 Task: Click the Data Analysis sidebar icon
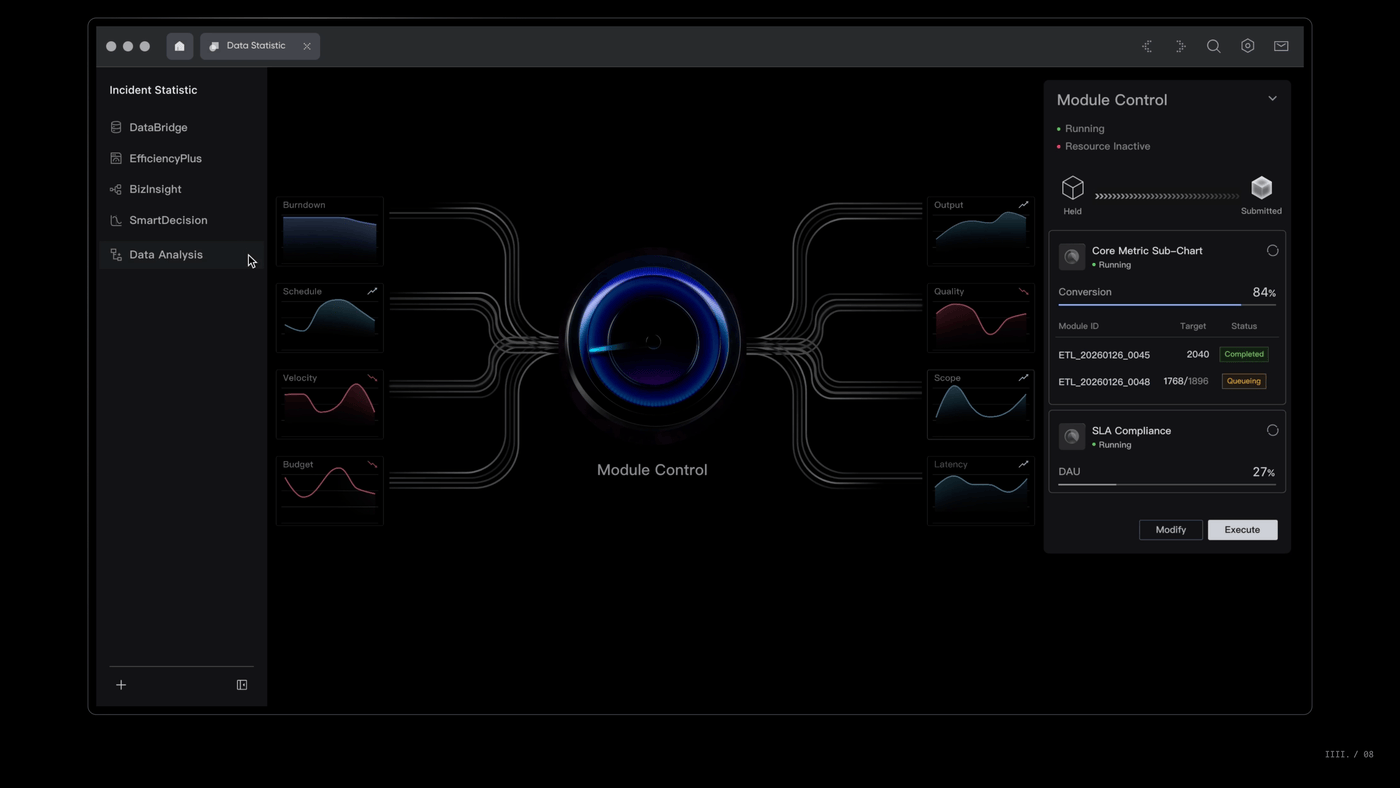point(116,255)
